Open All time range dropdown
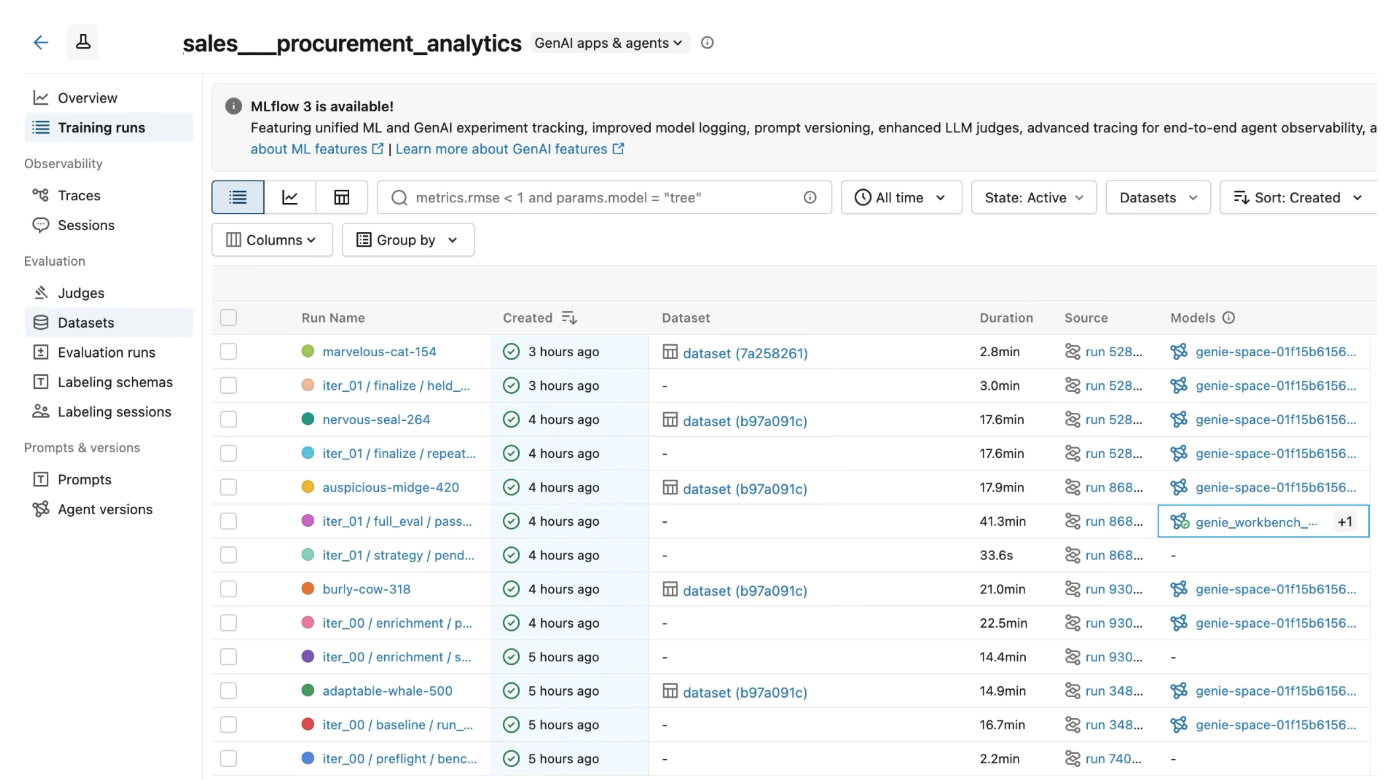The image size is (1386, 780). [901, 197]
